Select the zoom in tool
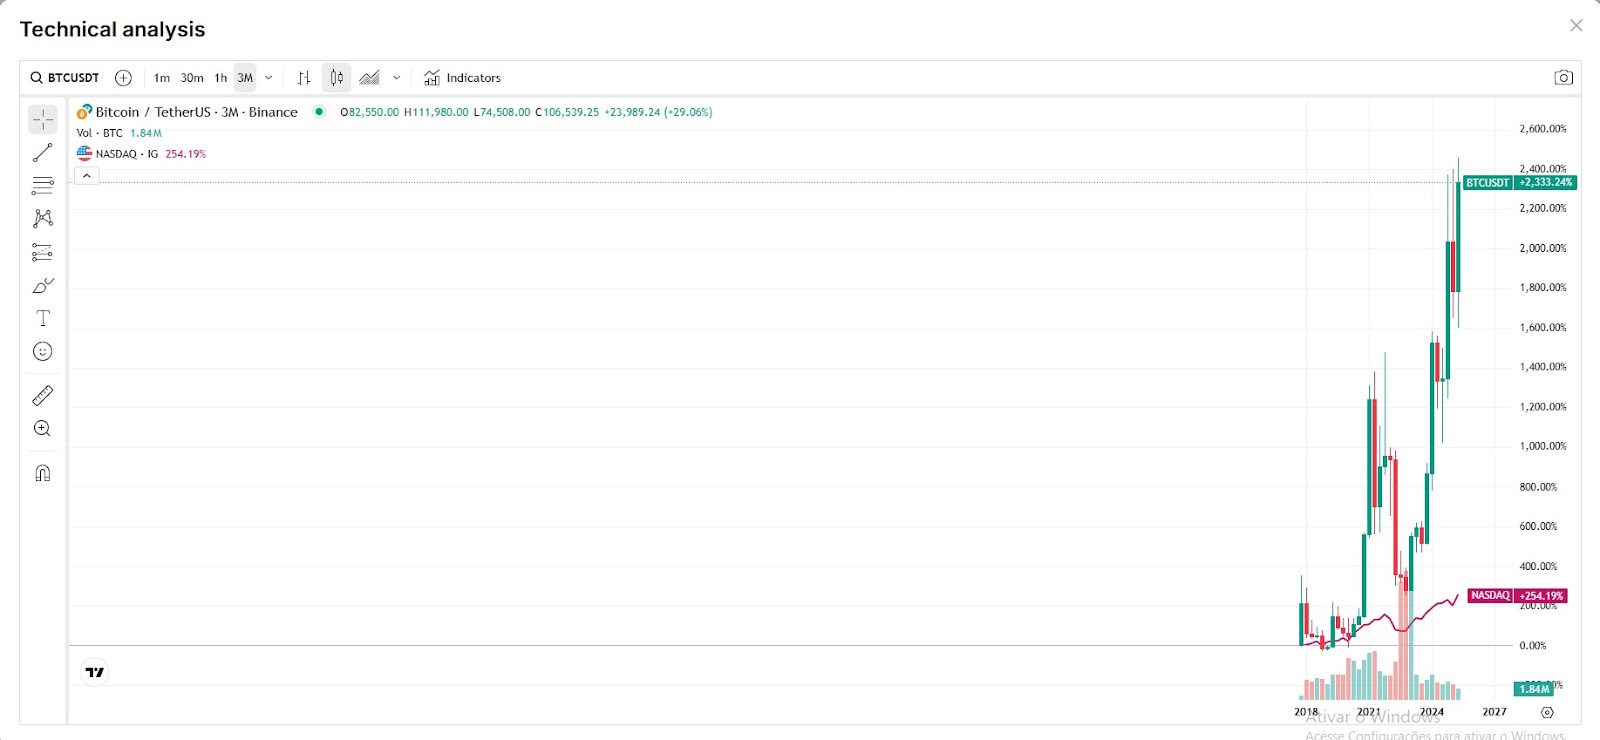The image size is (1600, 740). click(43, 429)
